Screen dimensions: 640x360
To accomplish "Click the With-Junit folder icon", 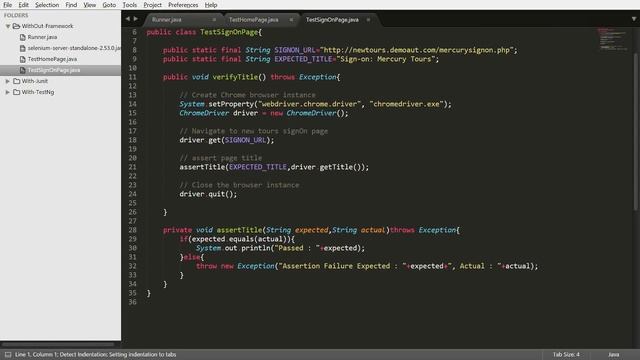I will coord(16,81).
